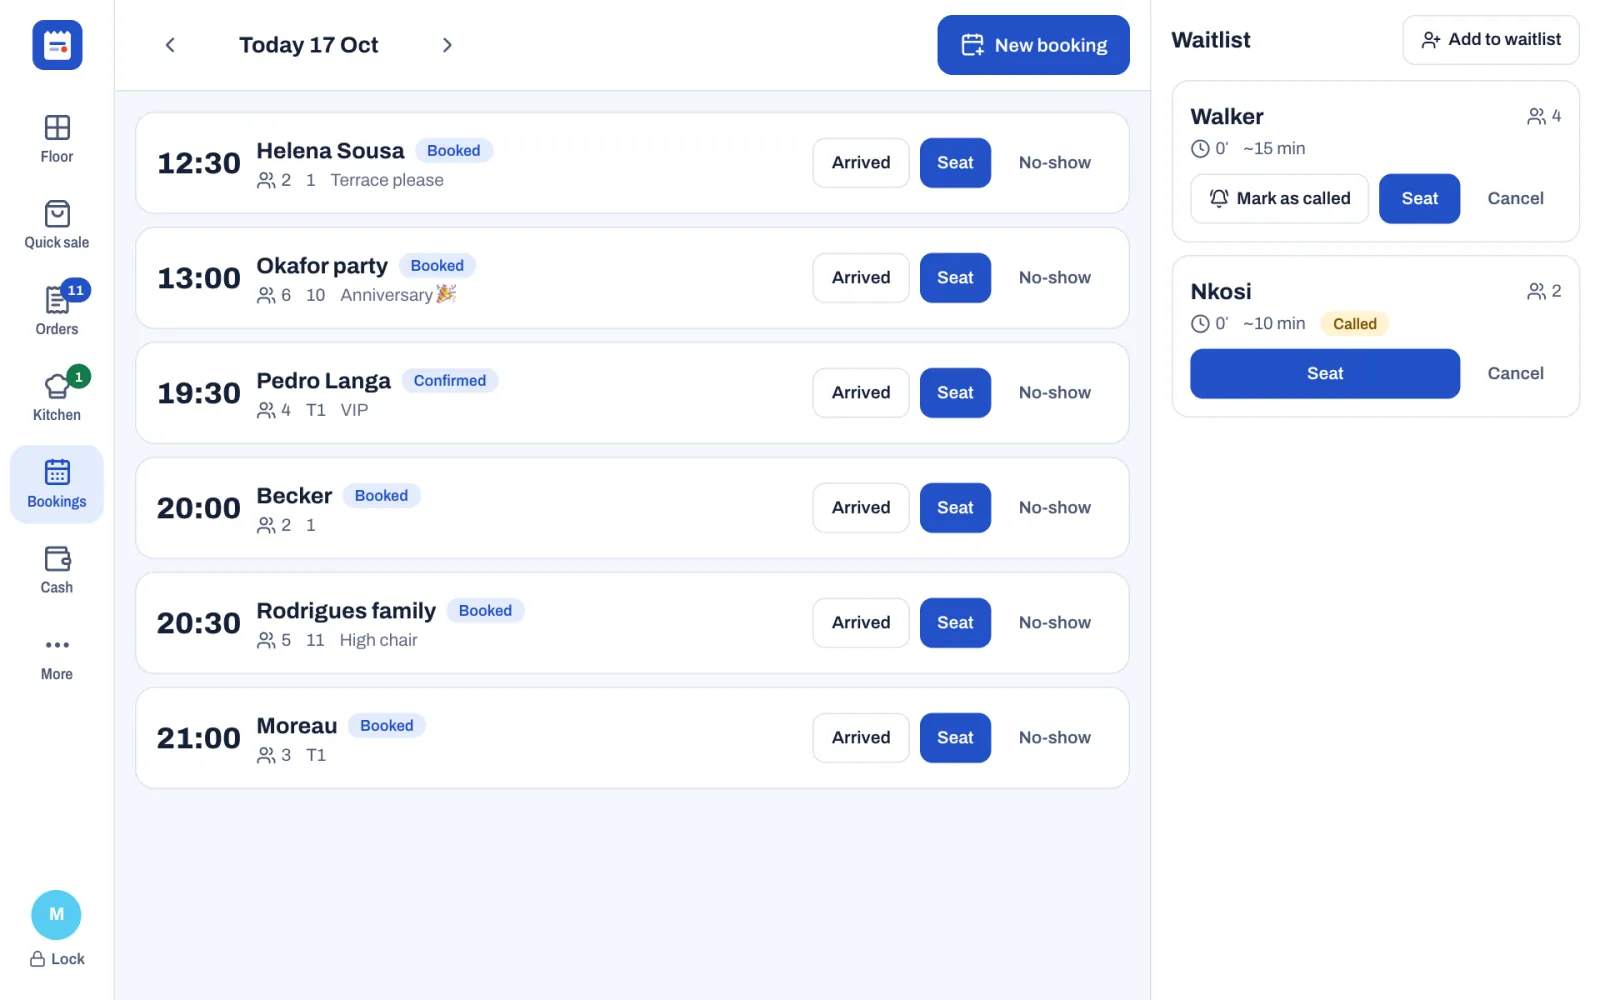Screen dimensions: 1600x1000
Task: Mark Pedro Langa as No-show
Action: tap(1054, 393)
